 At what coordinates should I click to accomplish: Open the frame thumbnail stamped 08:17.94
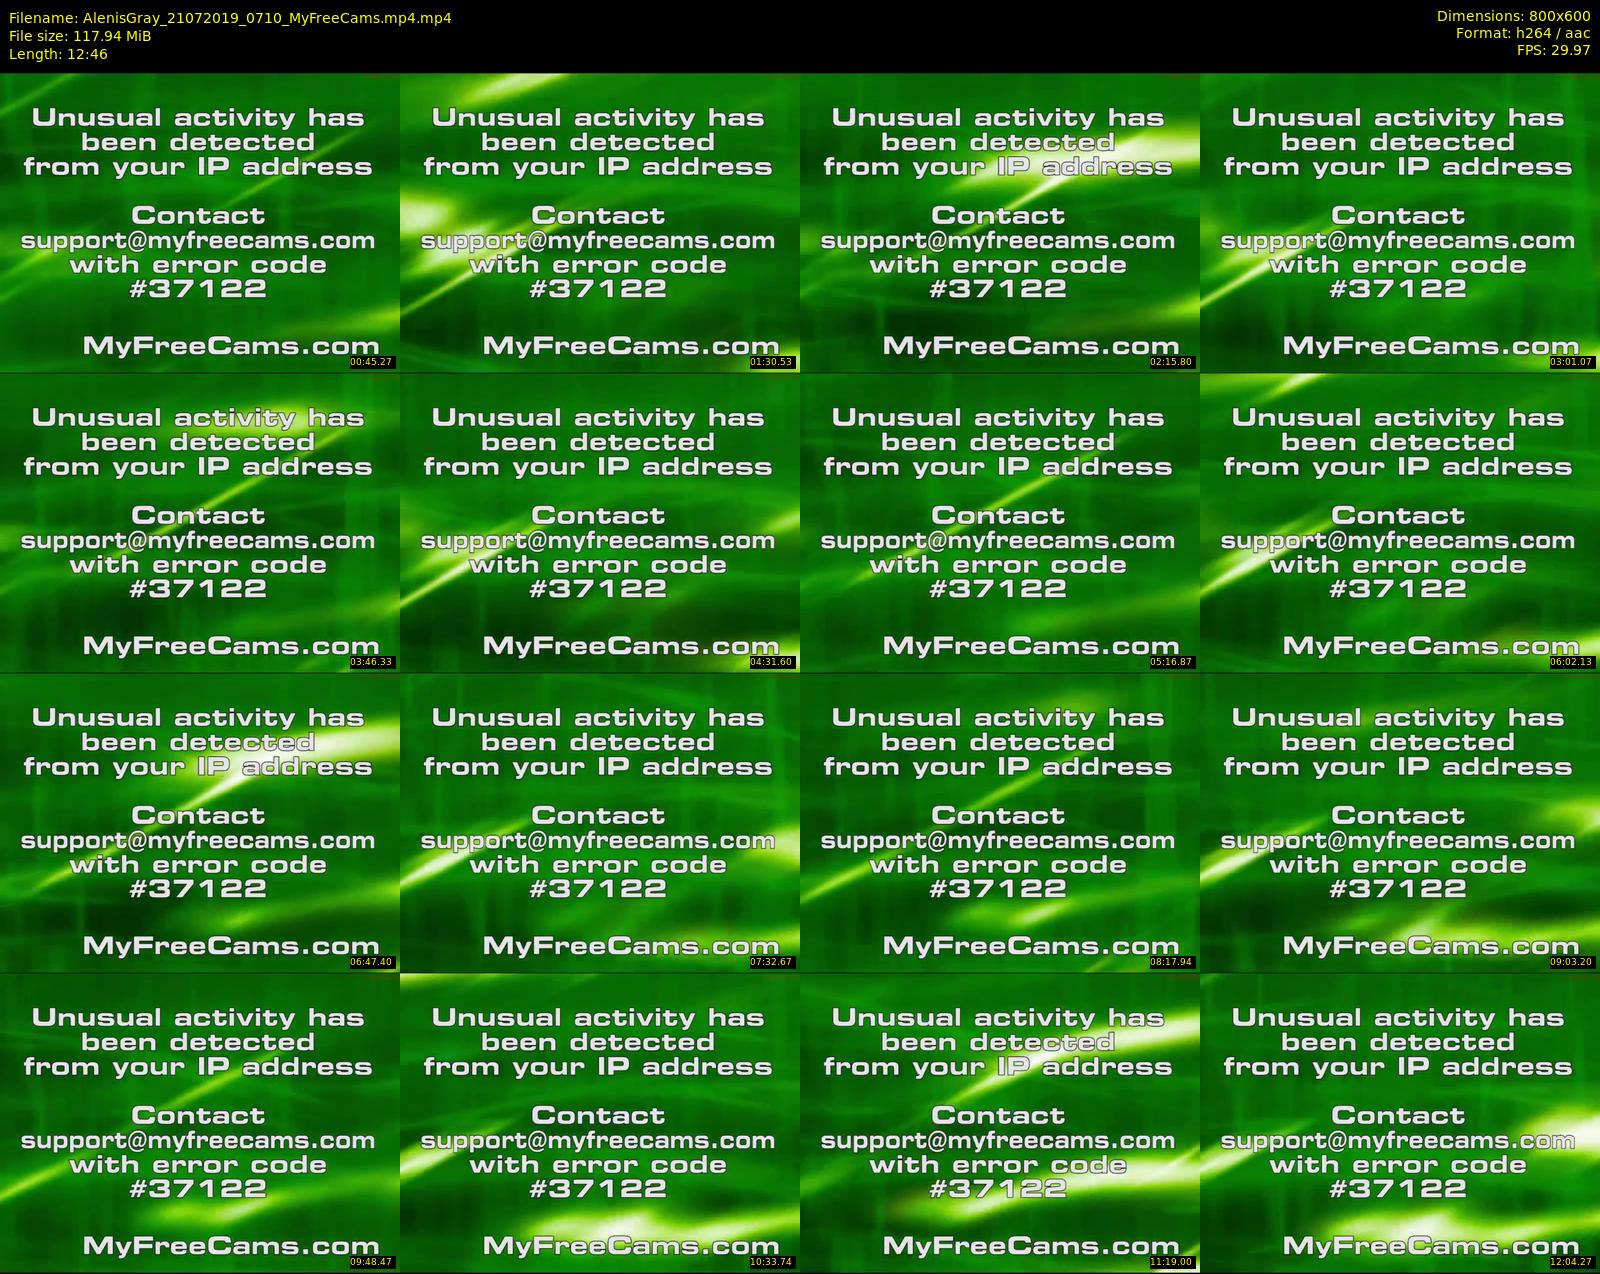[1000, 822]
